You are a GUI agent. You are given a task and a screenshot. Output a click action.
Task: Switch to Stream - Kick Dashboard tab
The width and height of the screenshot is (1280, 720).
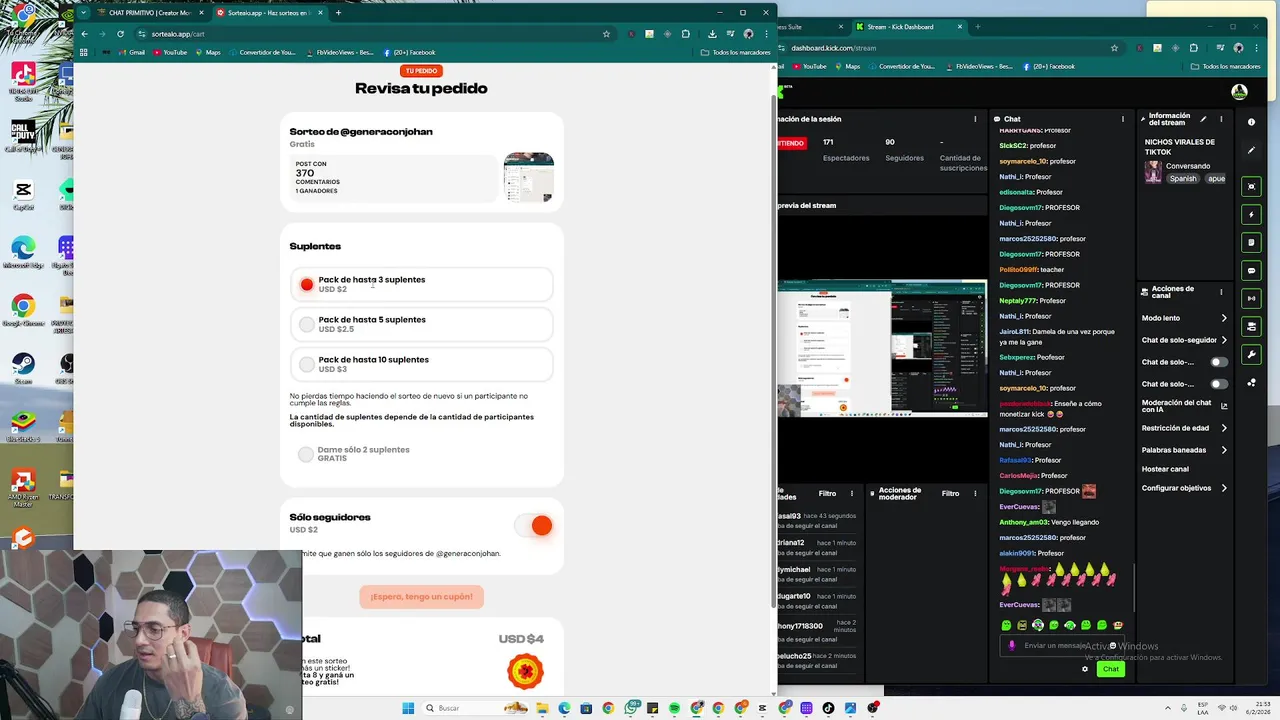point(907,26)
